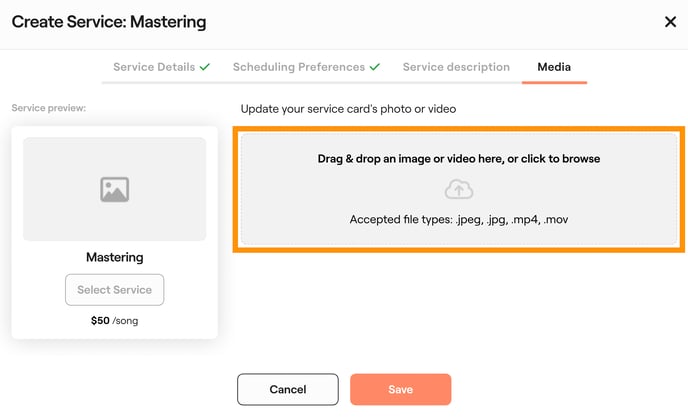Click the accepted file types text
688x419 pixels.
[458, 219]
